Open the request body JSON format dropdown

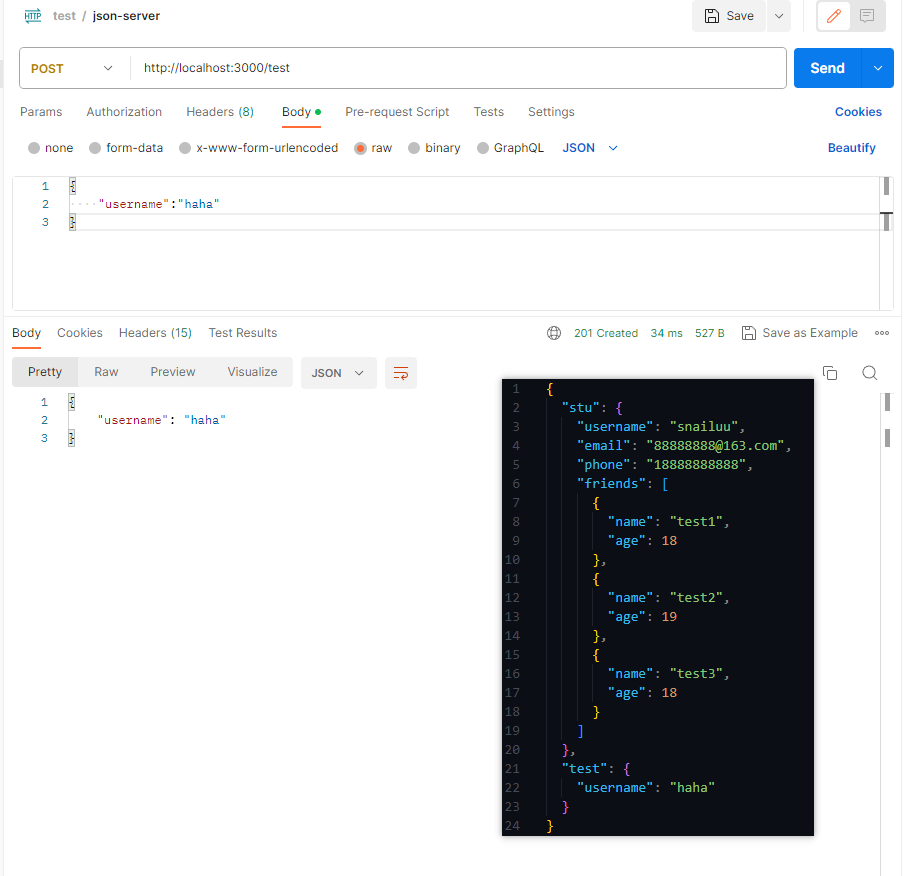pyautogui.click(x=590, y=148)
